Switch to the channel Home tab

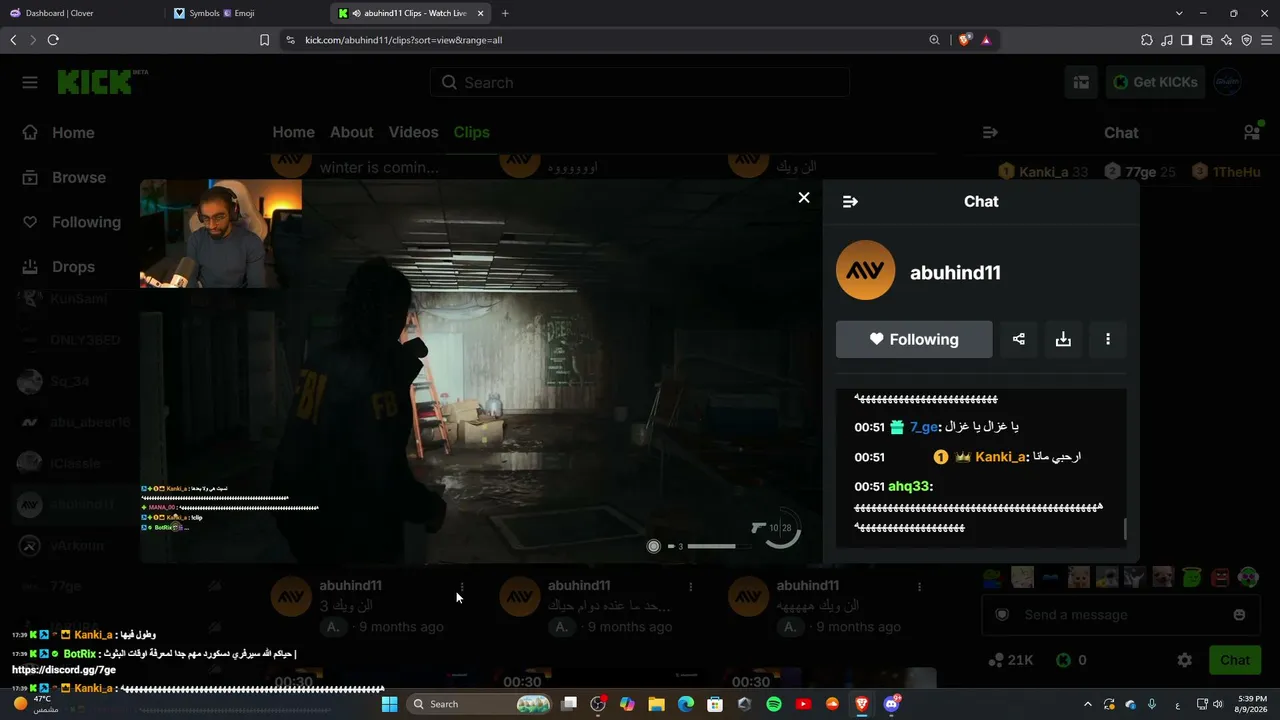(293, 132)
